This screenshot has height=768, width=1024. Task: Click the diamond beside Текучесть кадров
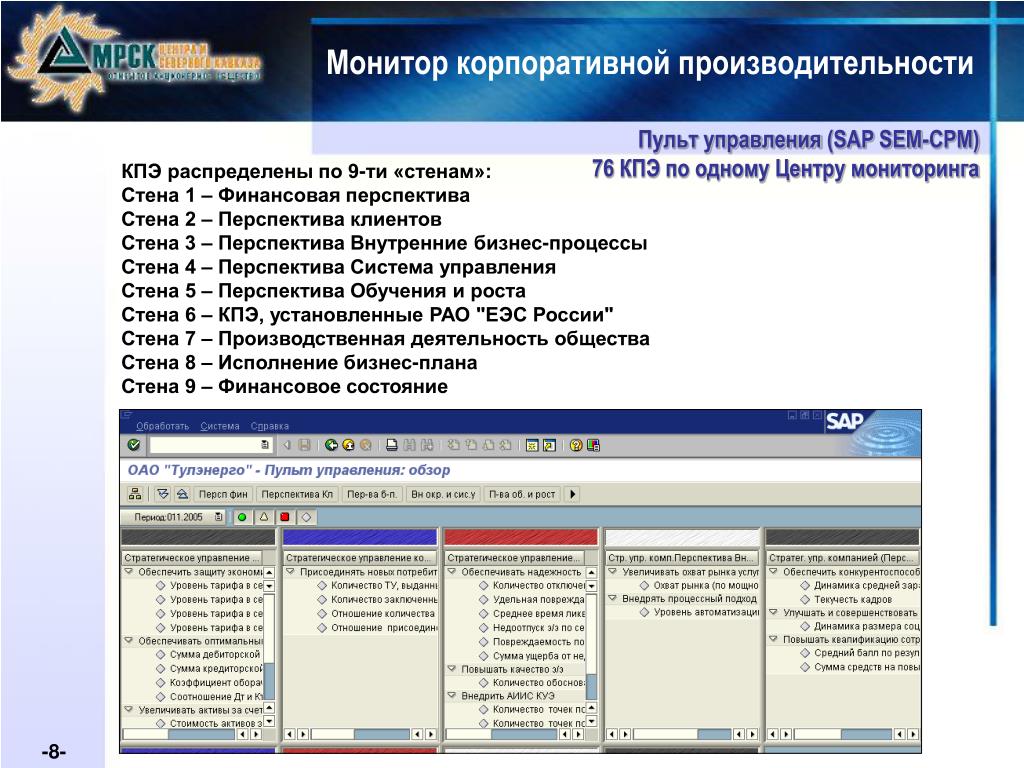[x=805, y=599]
